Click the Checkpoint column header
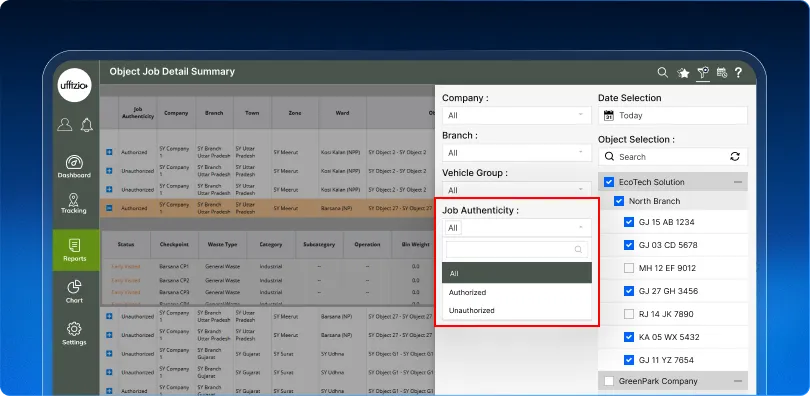 175,245
